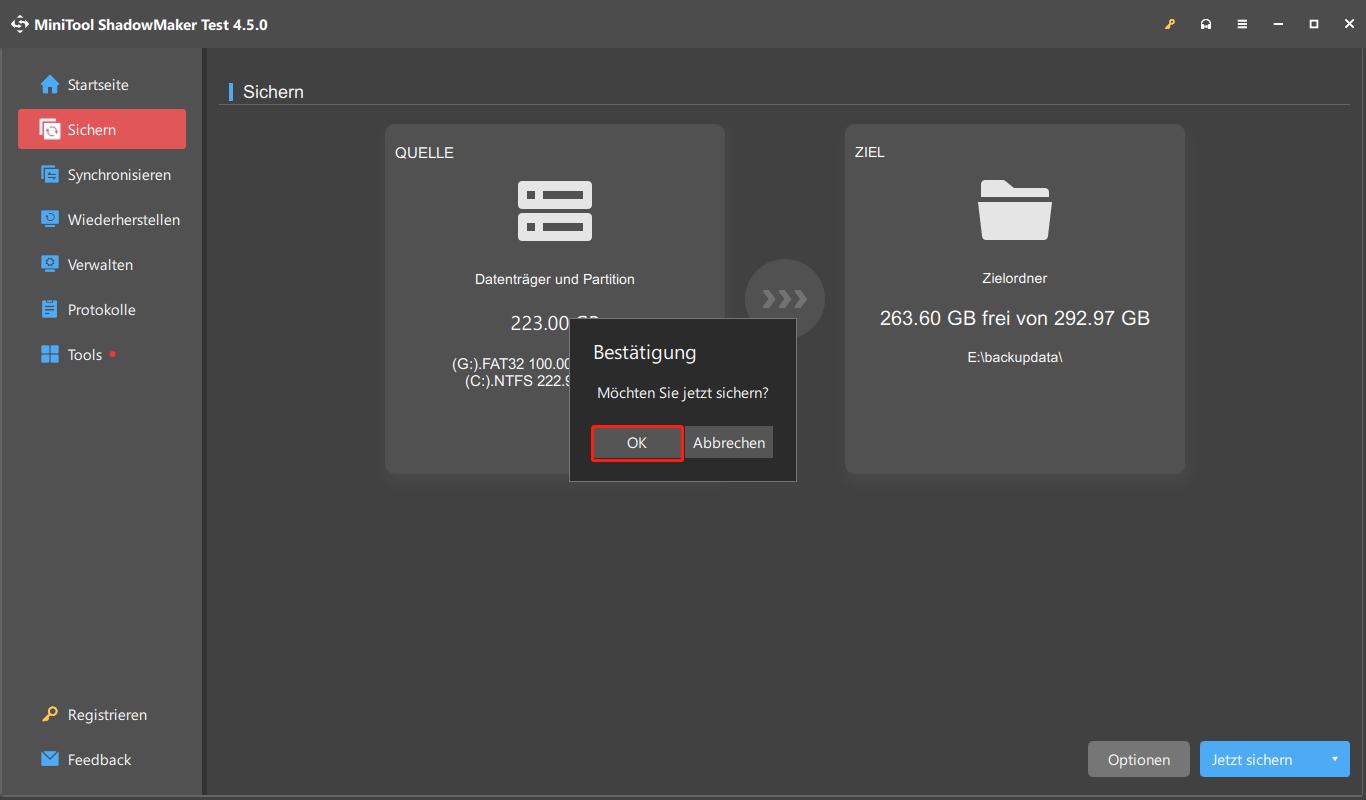Click the Bestätigung dialog title

645,353
